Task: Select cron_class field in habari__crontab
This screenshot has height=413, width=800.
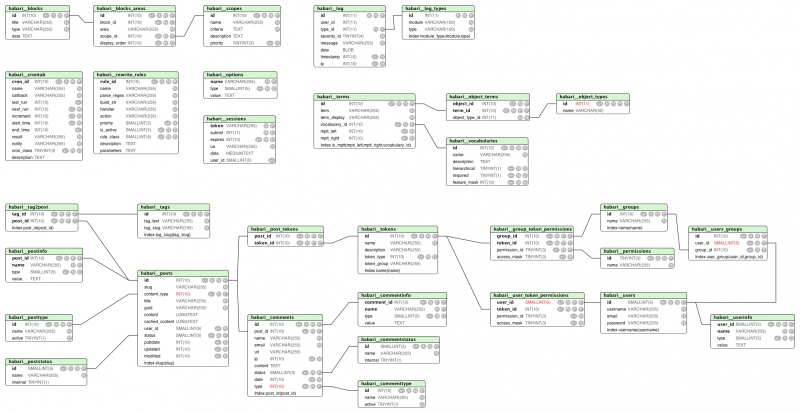Action: coord(44,151)
